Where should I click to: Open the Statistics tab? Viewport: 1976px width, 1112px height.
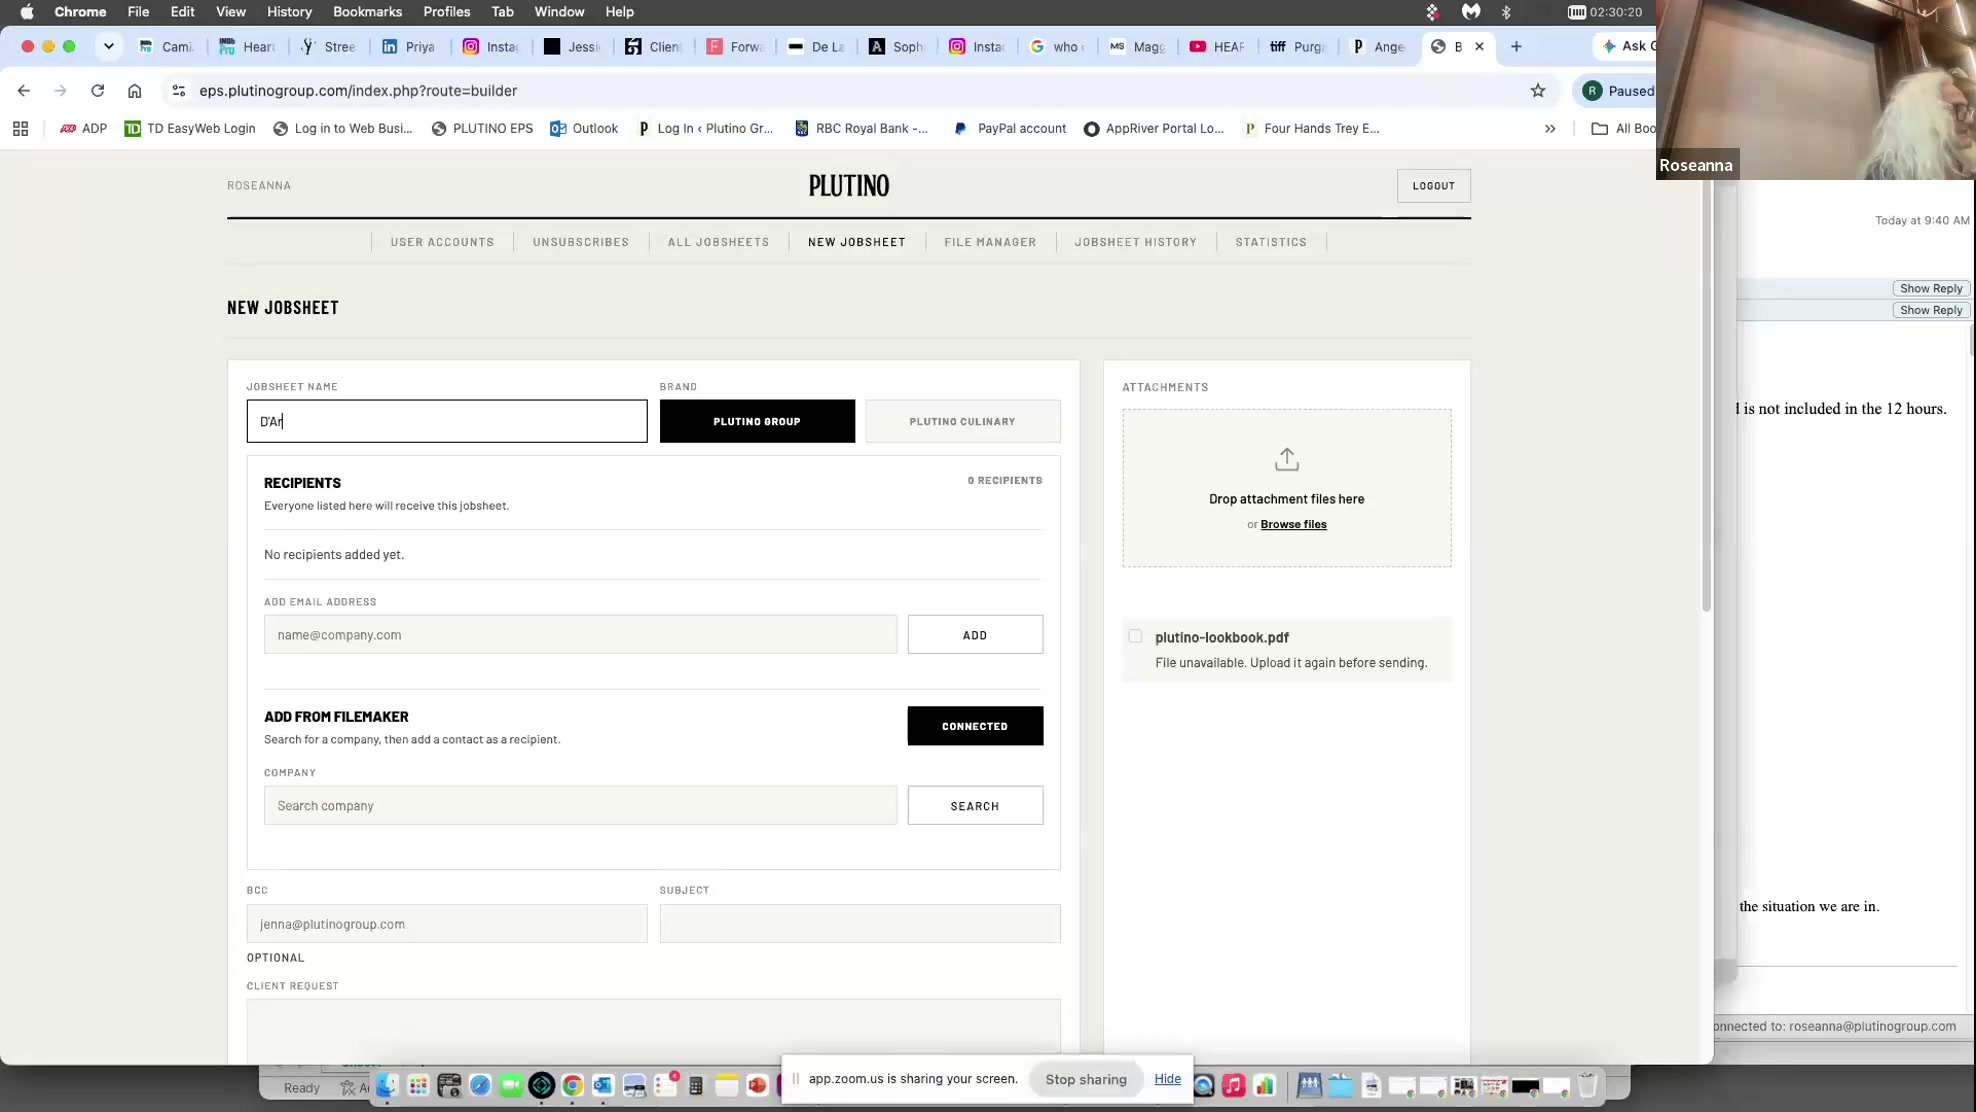click(1271, 242)
